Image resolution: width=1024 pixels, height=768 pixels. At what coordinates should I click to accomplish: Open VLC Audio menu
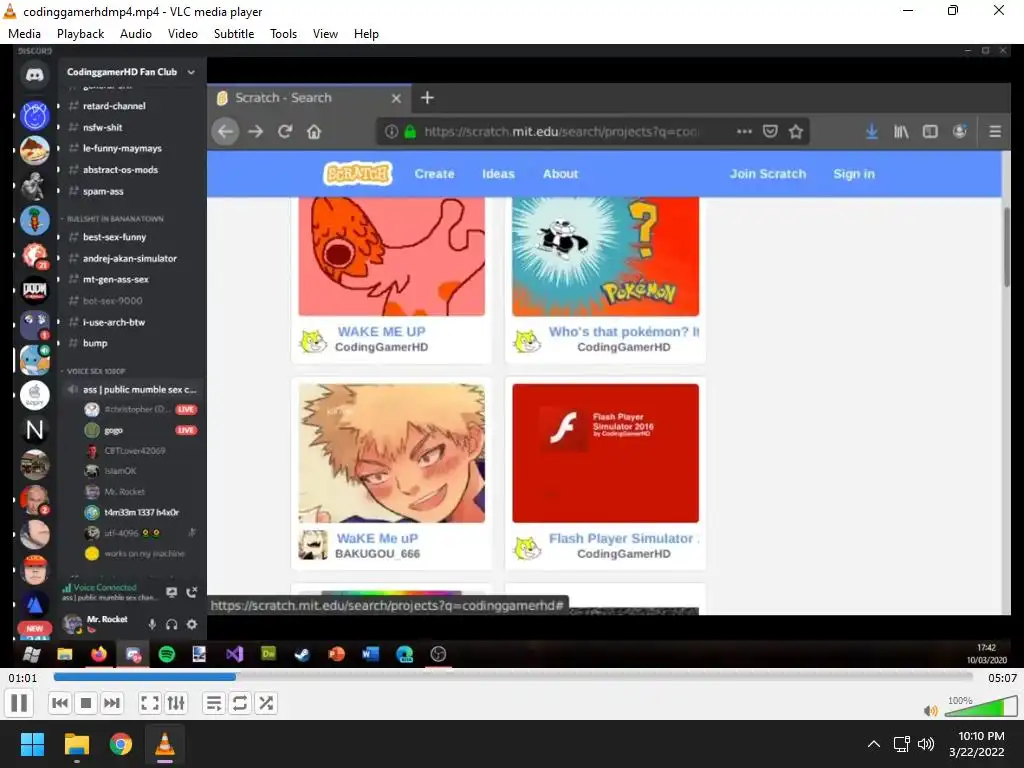(136, 34)
